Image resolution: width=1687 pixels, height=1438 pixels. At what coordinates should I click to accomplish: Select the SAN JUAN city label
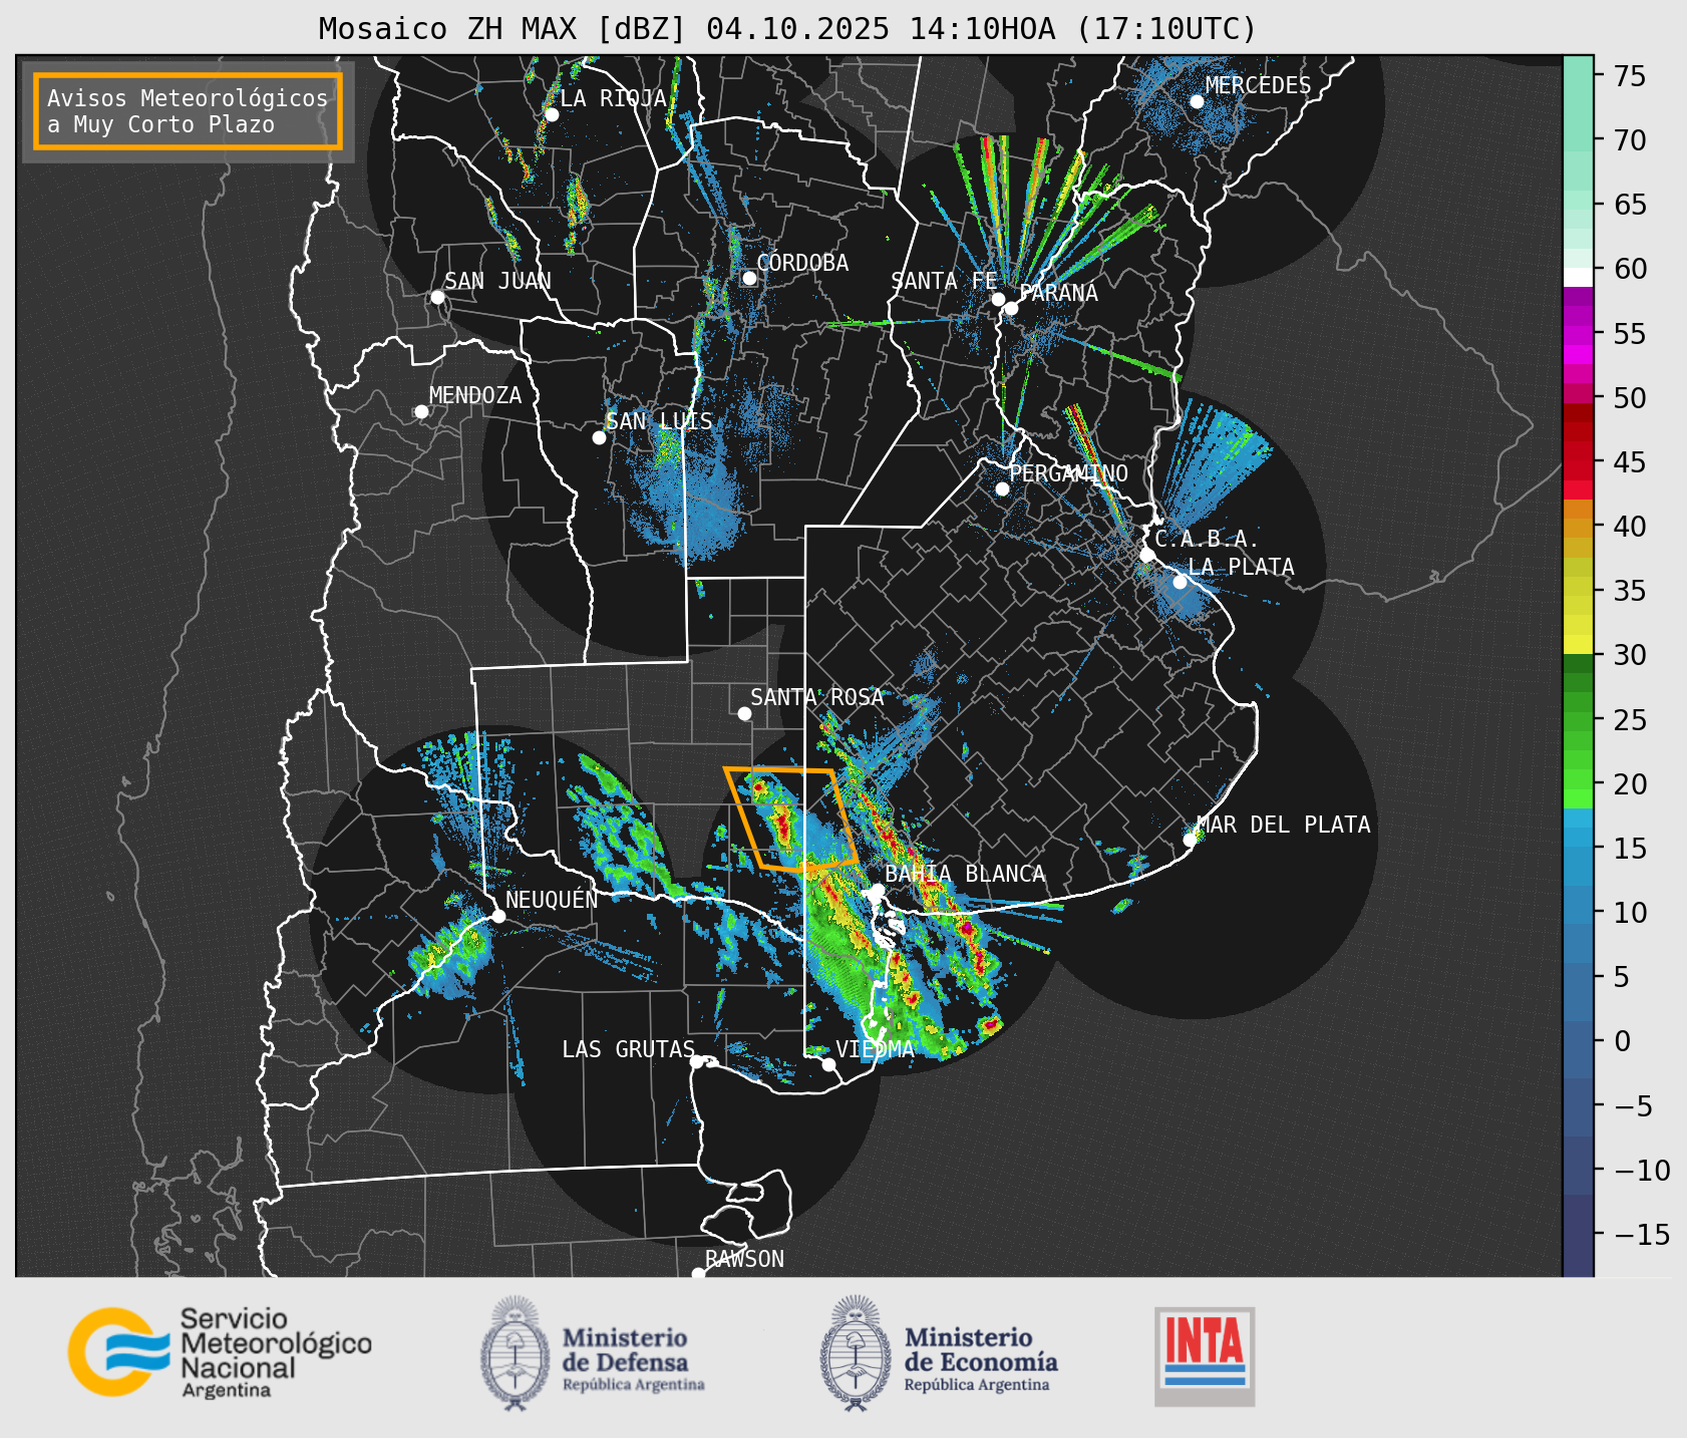498,281
